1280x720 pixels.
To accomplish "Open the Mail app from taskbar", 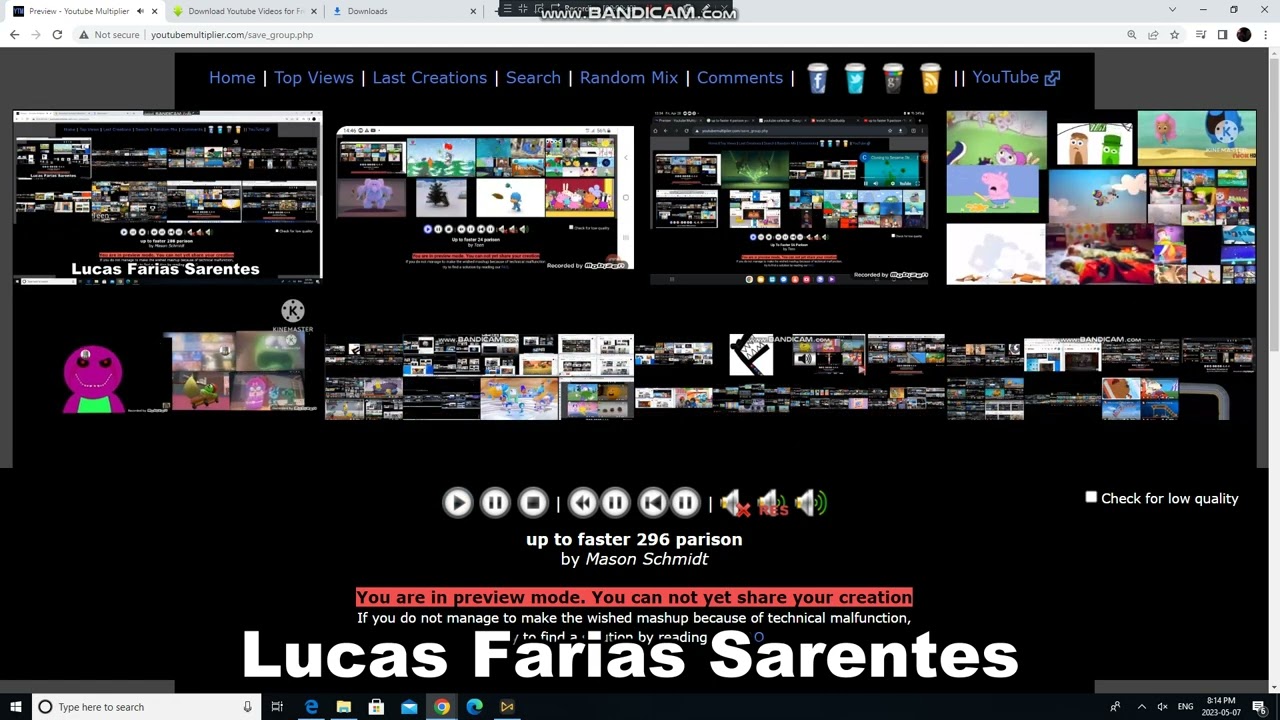I will (409, 707).
